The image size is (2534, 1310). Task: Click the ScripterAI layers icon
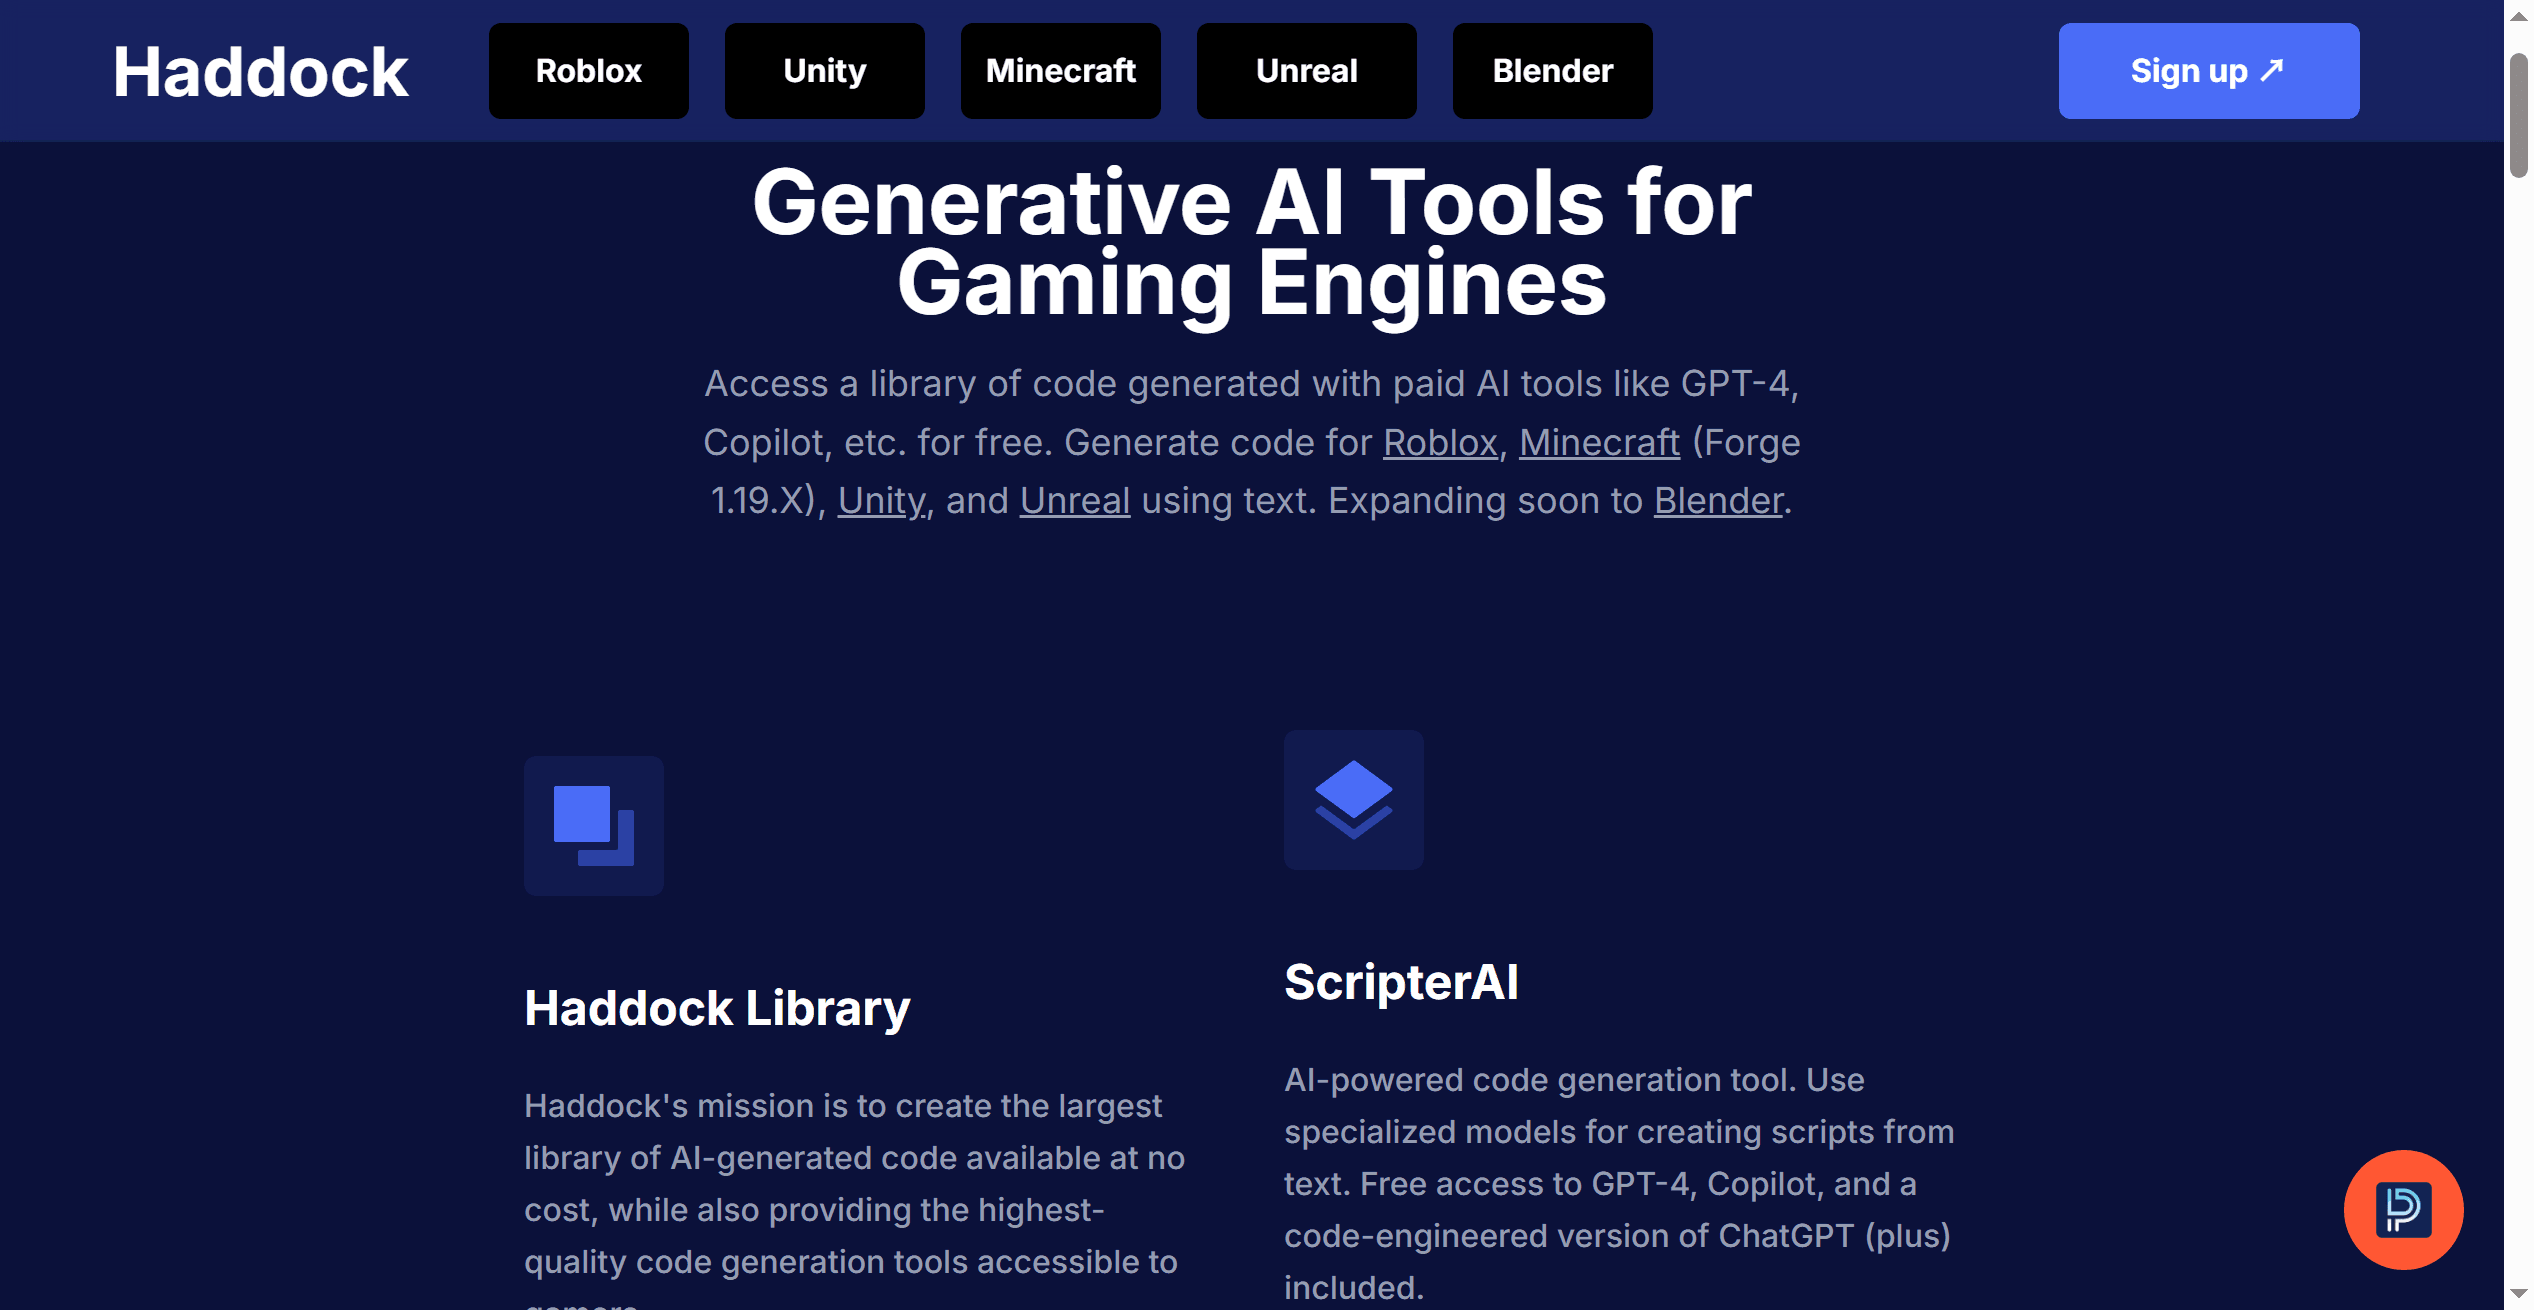pyautogui.click(x=1353, y=799)
